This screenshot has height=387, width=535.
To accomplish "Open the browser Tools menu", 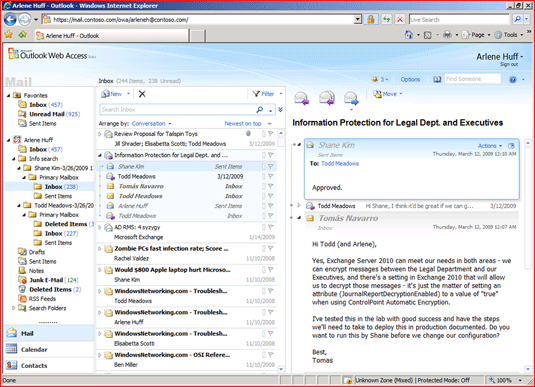I will tap(509, 35).
